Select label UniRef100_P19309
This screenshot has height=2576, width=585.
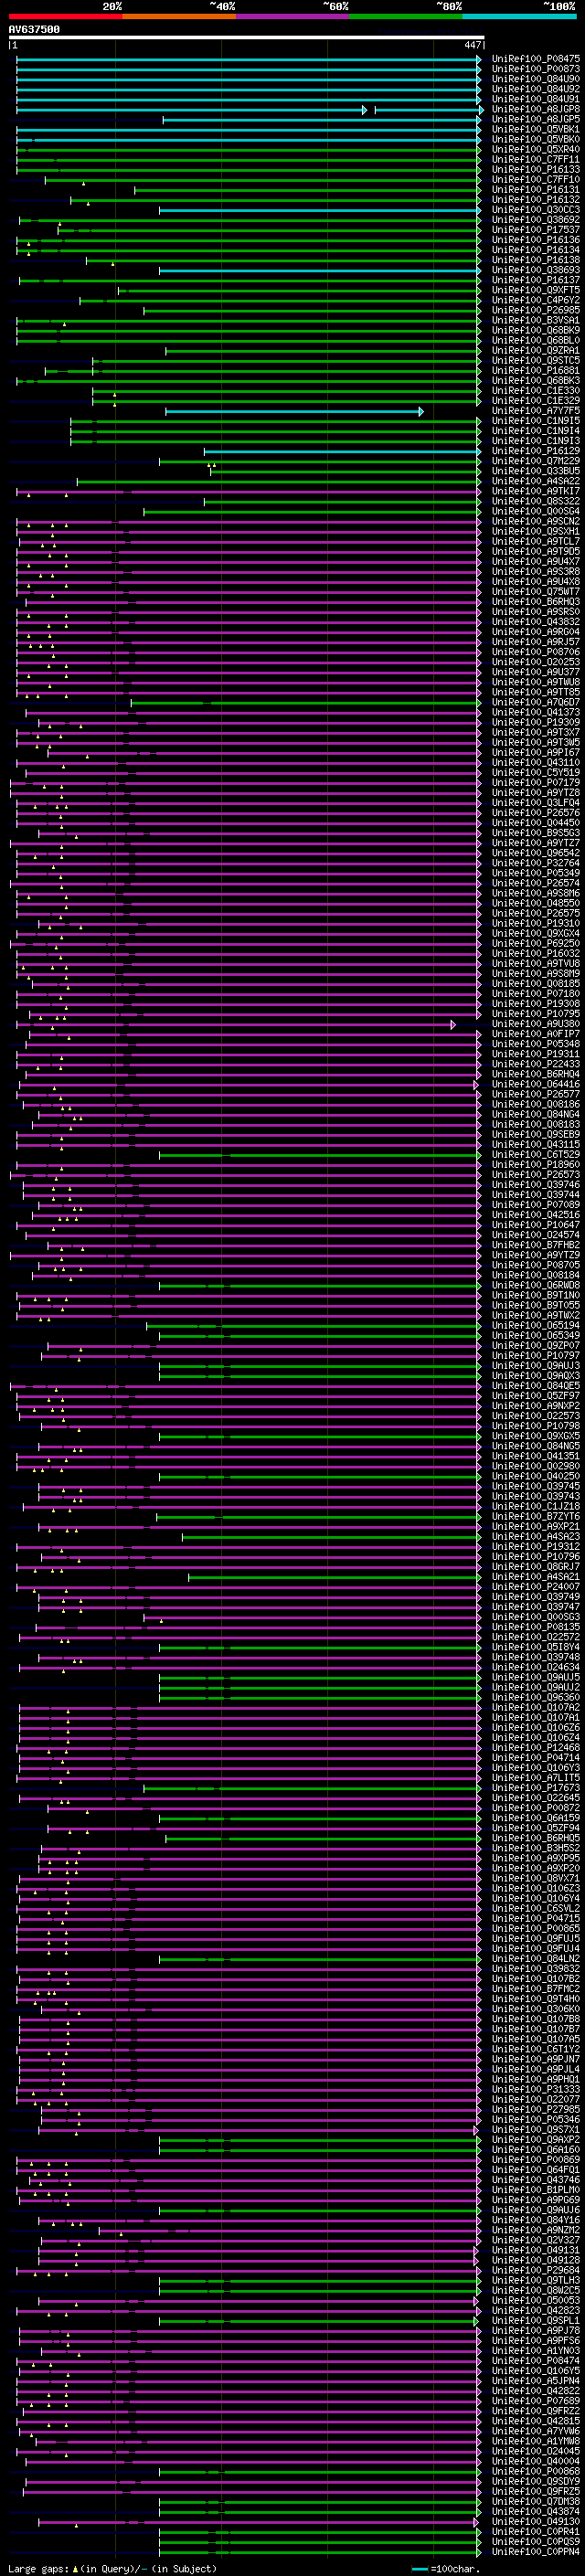[x=536, y=722]
